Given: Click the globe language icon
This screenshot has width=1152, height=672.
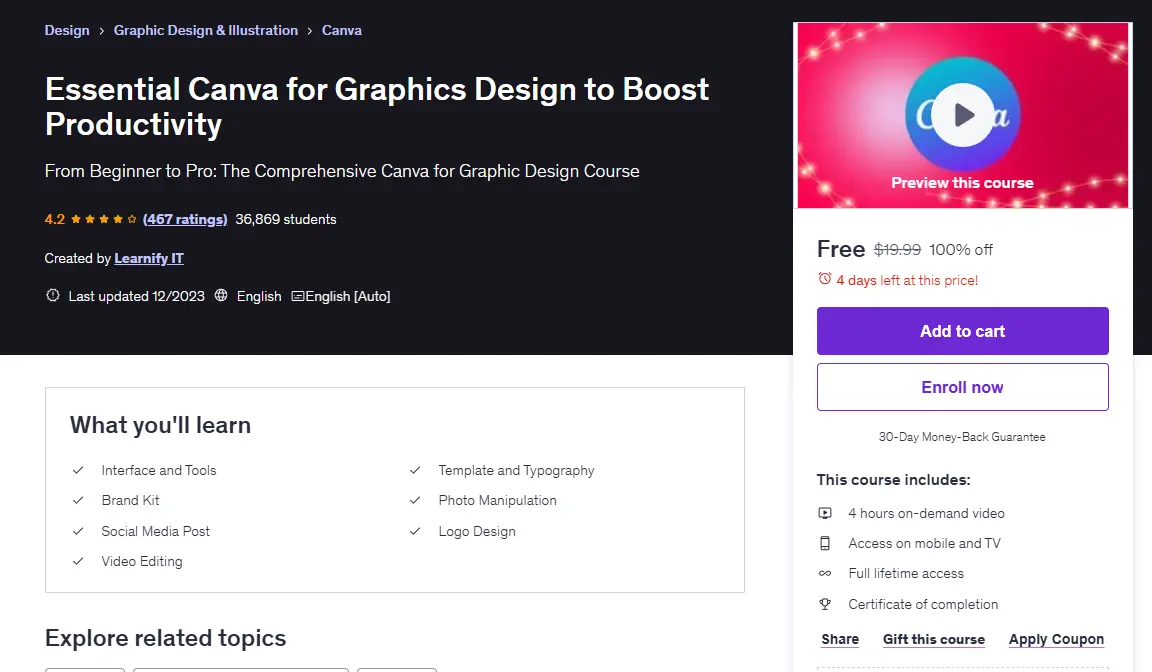Looking at the screenshot, I should click(x=221, y=295).
